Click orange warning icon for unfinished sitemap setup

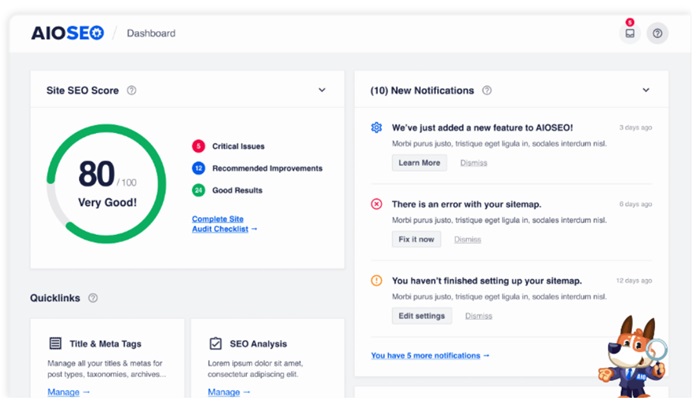377,281
